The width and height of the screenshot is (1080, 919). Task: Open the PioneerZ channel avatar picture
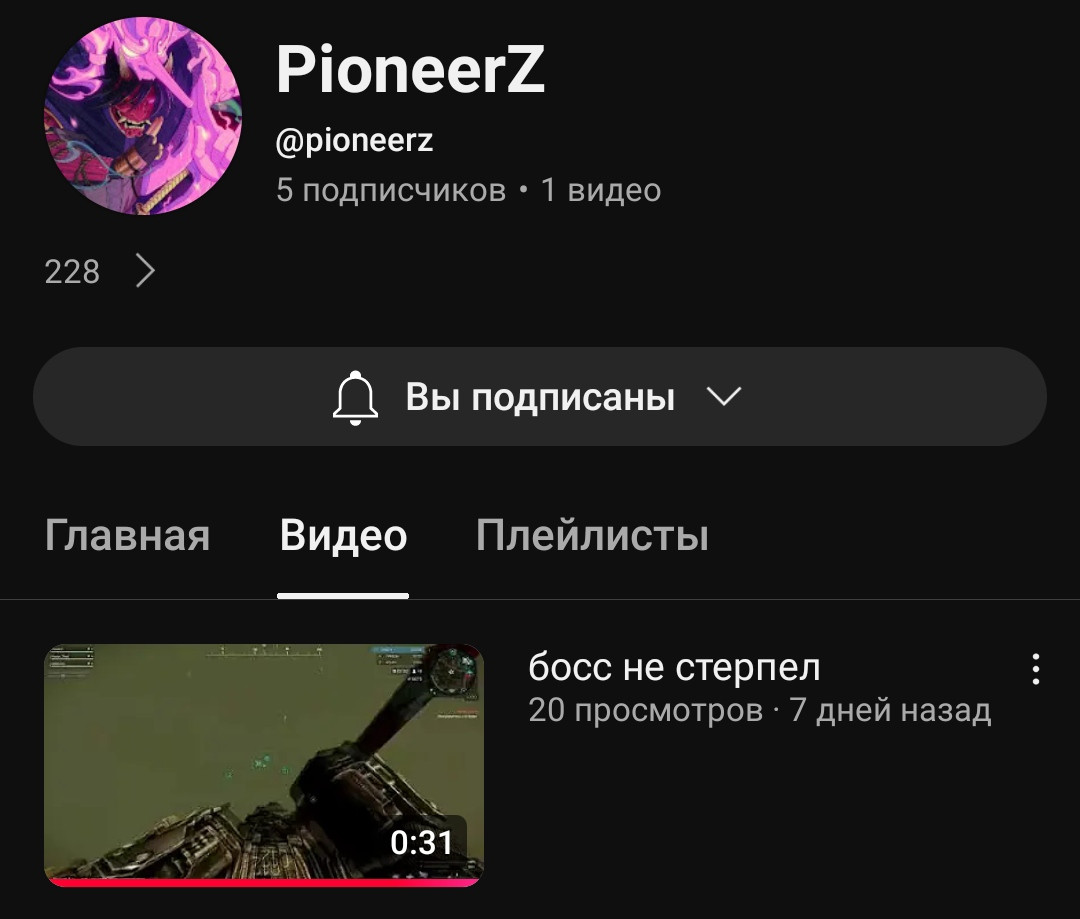click(x=143, y=116)
